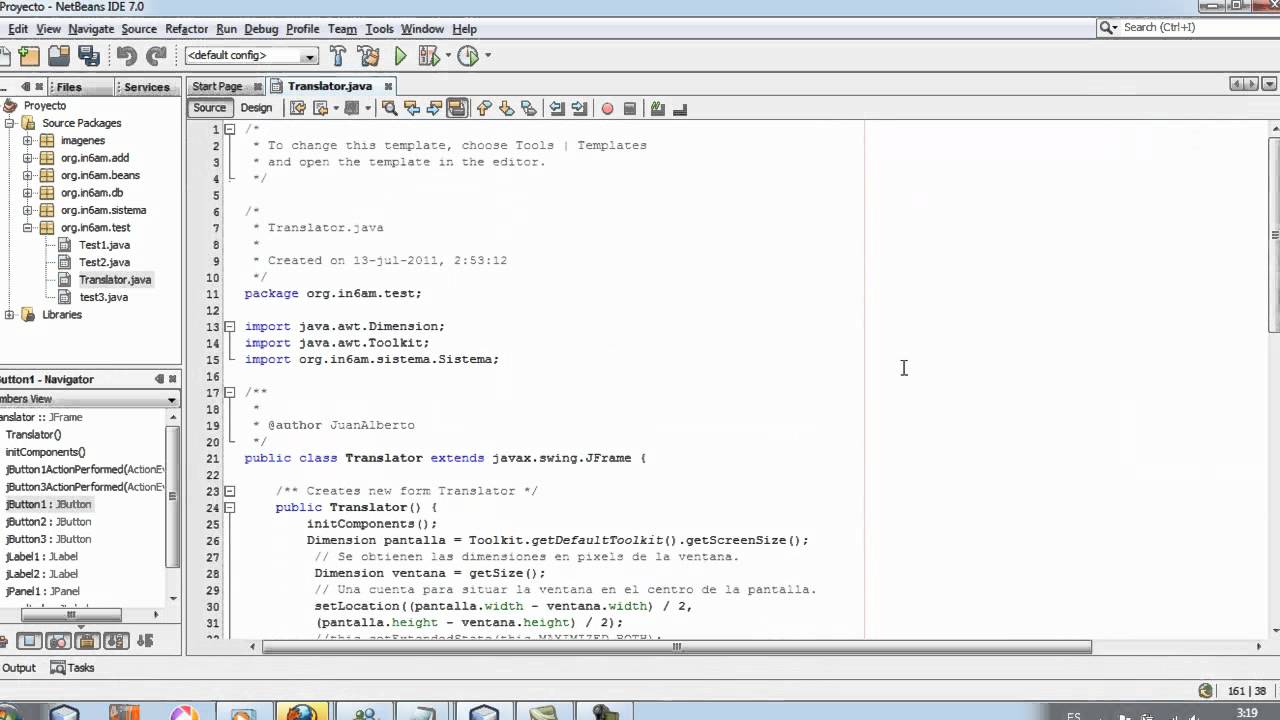Image resolution: width=1280 pixels, height=720 pixels.
Task: Toggle first filter button in Navigator
Action: tap(29, 641)
